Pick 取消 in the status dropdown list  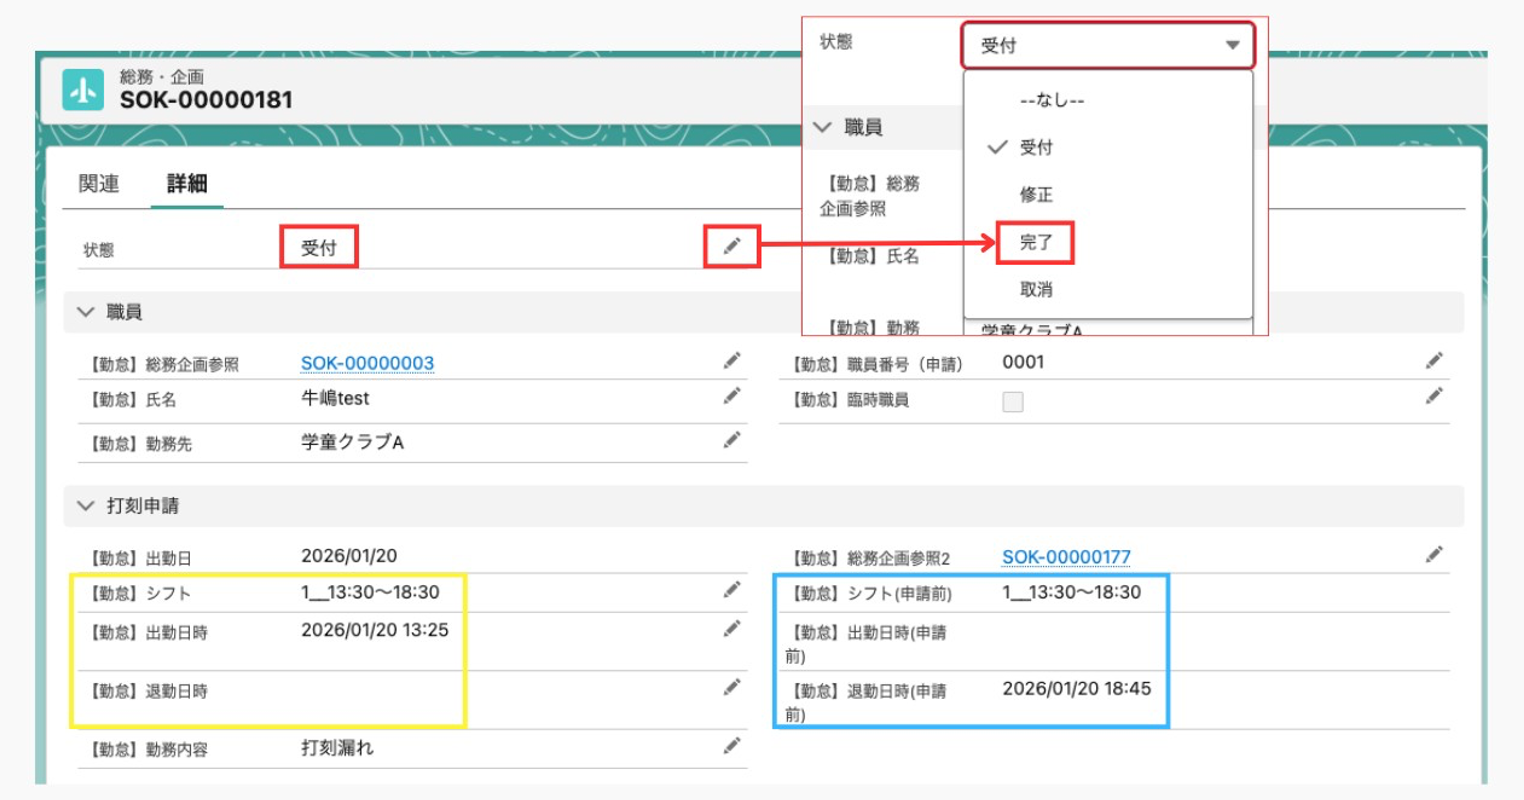pyautogui.click(x=1036, y=289)
